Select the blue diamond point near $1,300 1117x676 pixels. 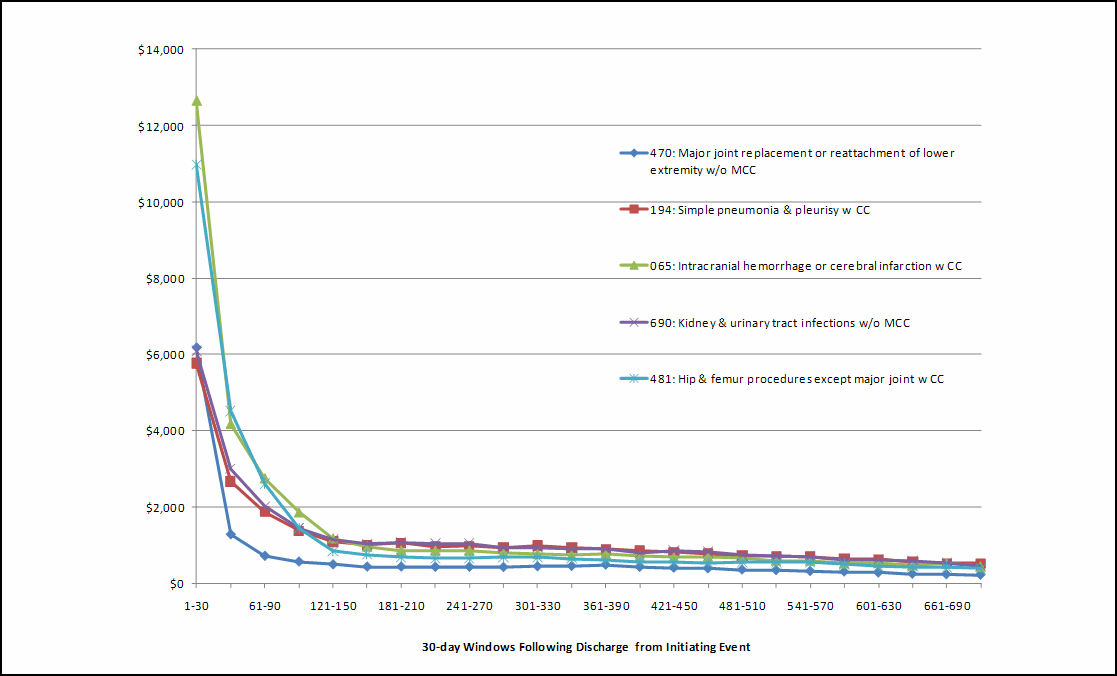tap(231, 534)
